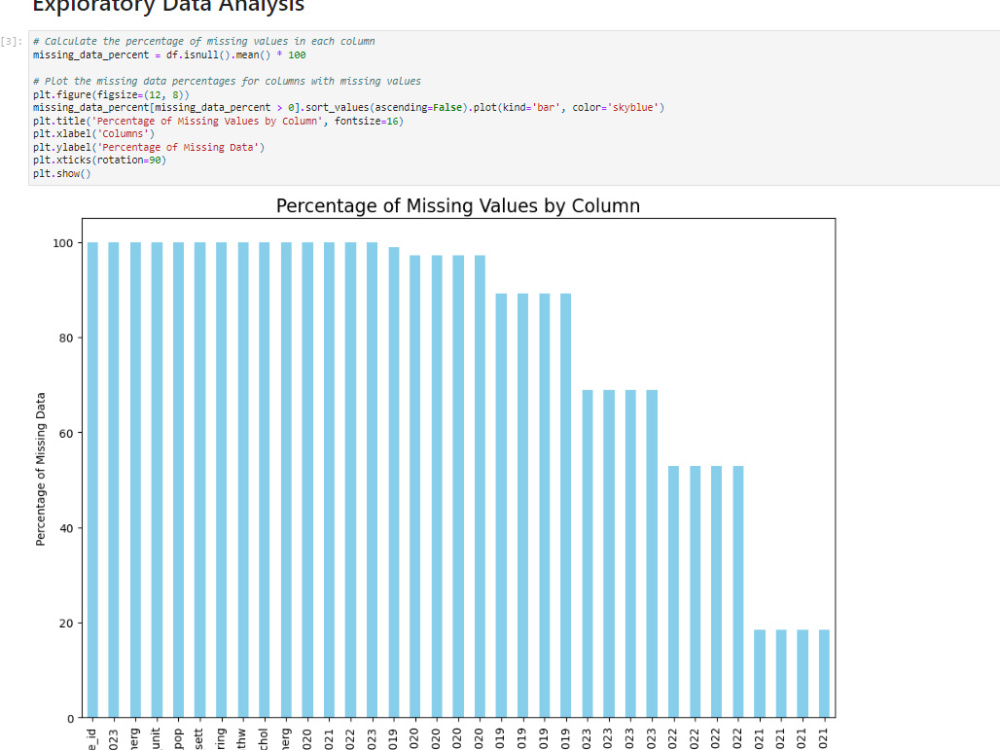Screen dimensions: 1000x750
Task: Click the y-axis tick label '60'
Action: tap(66, 433)
